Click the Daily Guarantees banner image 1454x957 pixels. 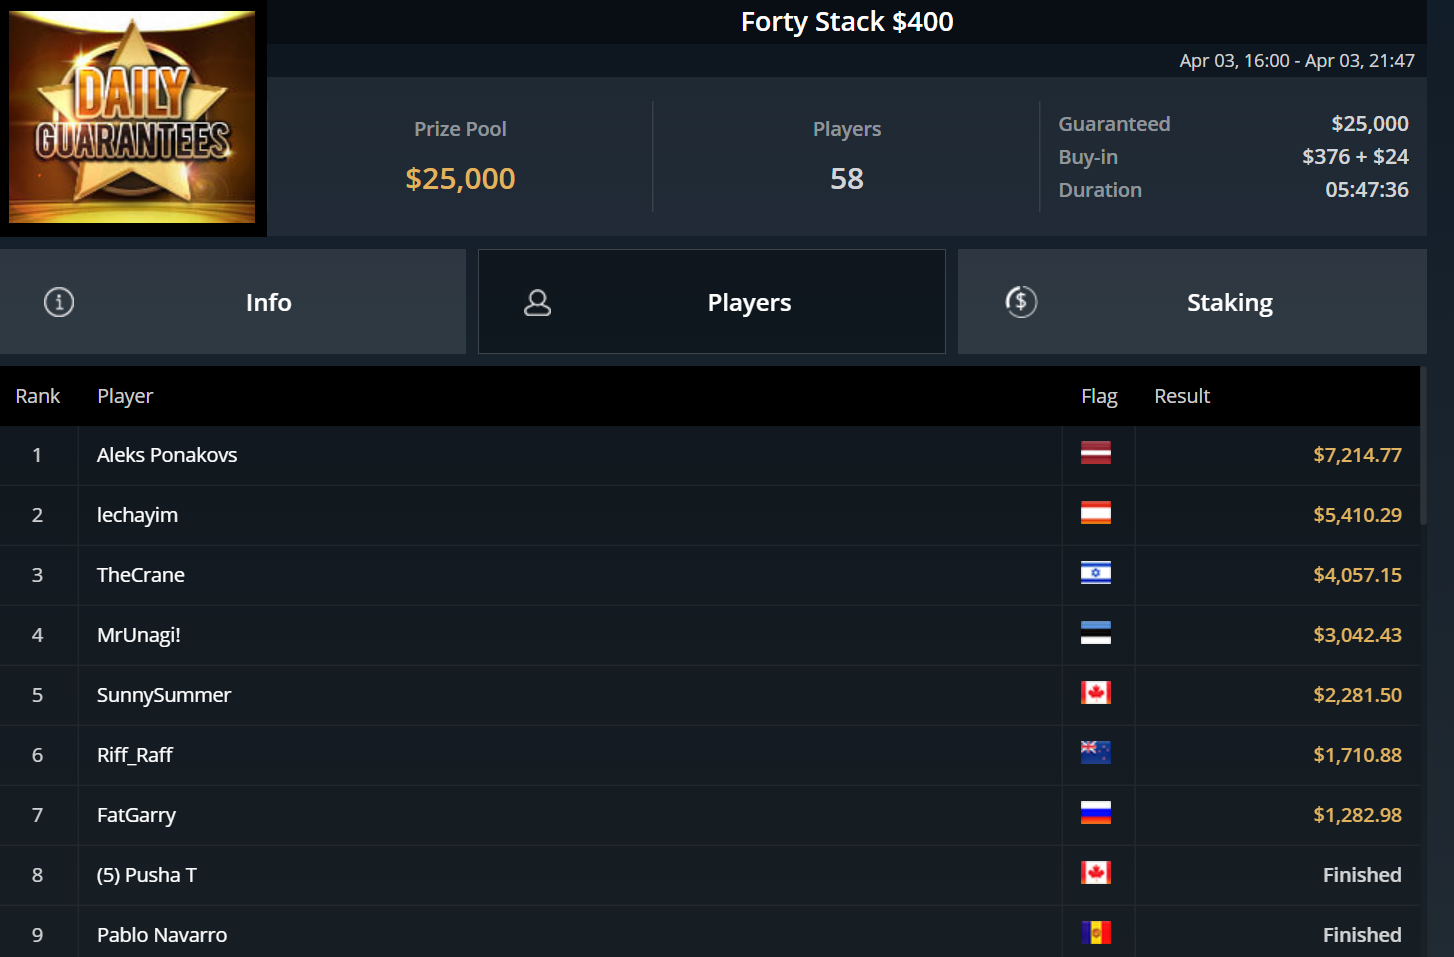pos(132,117)
